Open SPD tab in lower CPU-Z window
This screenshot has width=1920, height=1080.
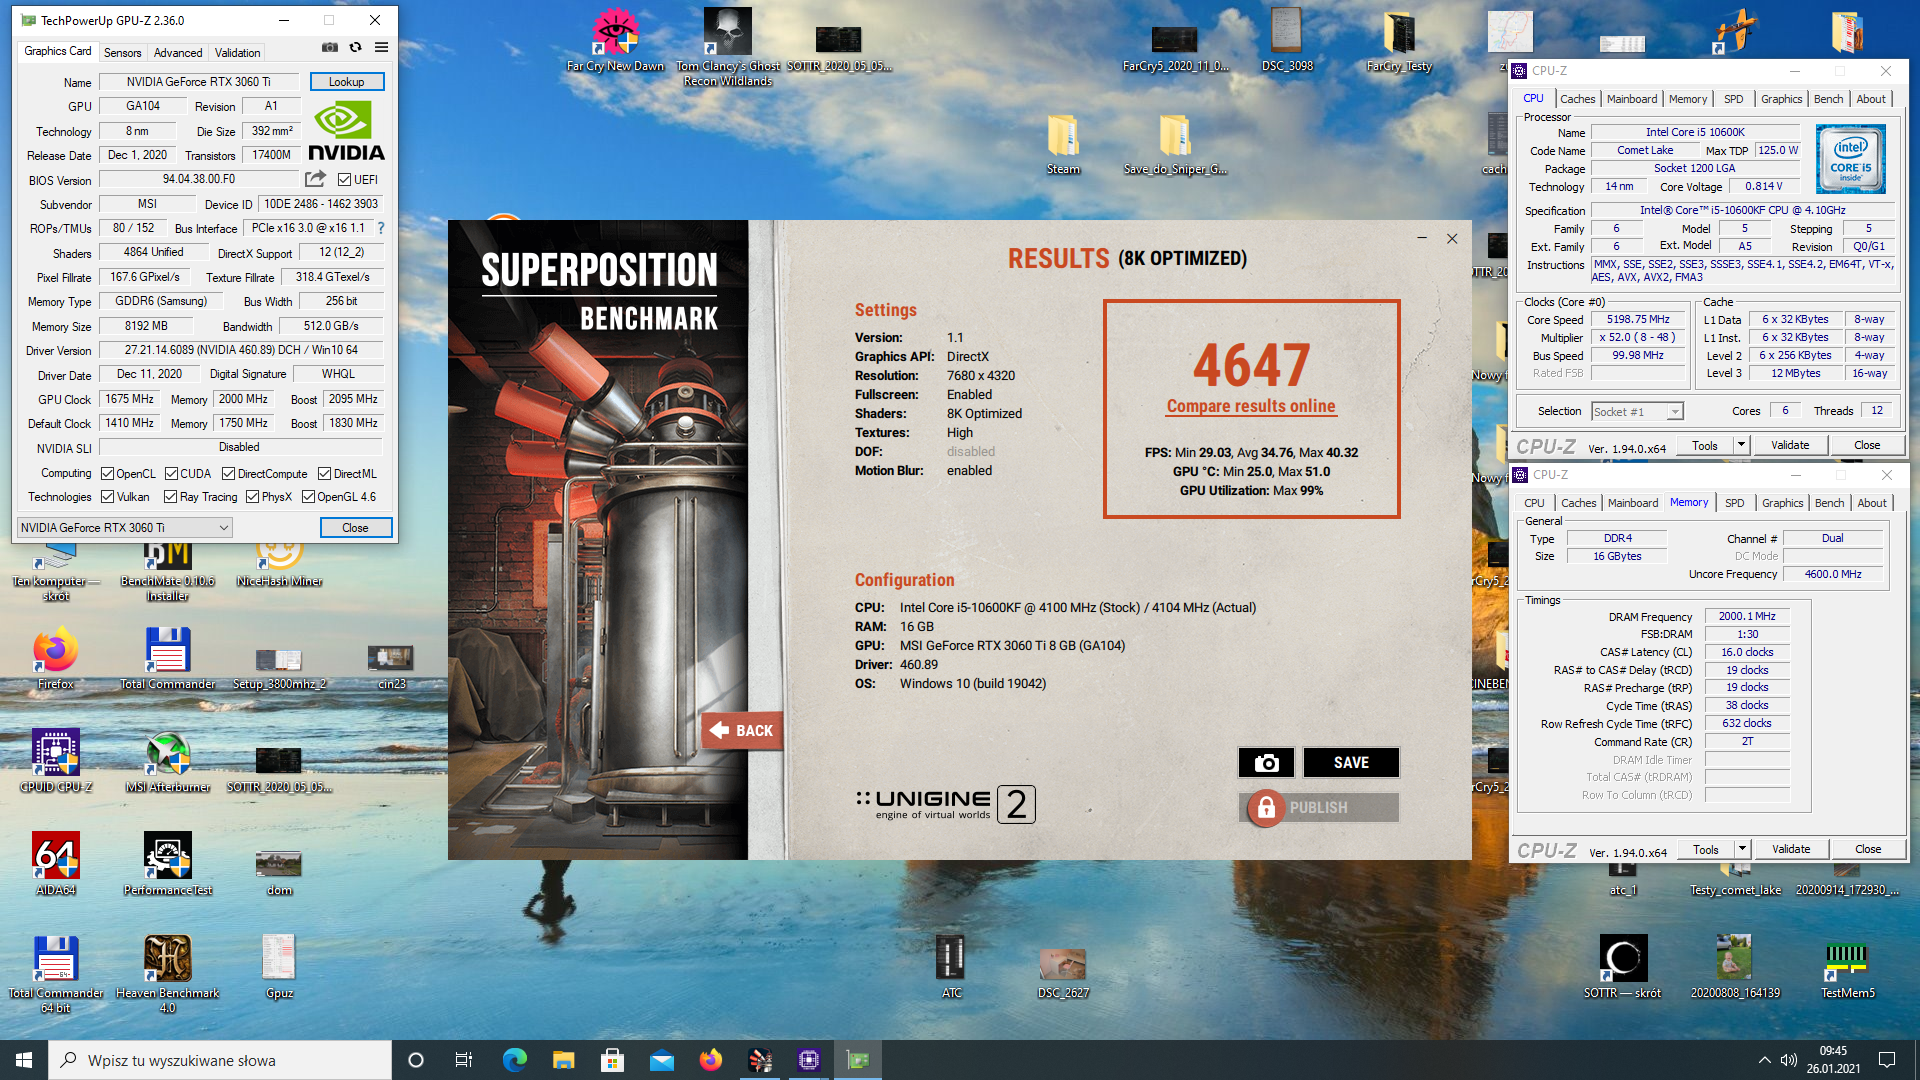tap(1734, 503)
